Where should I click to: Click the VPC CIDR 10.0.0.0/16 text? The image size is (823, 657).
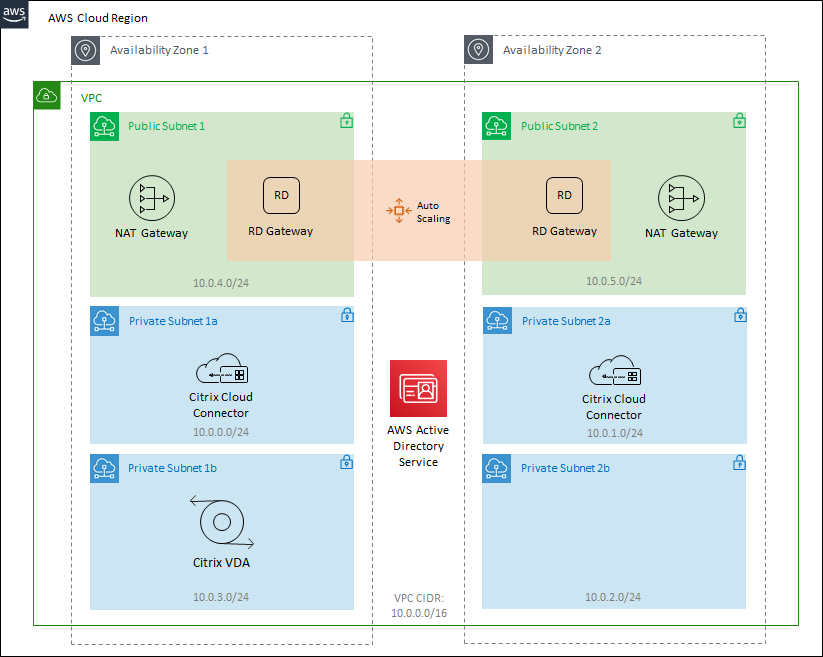[x=418, y=606]
